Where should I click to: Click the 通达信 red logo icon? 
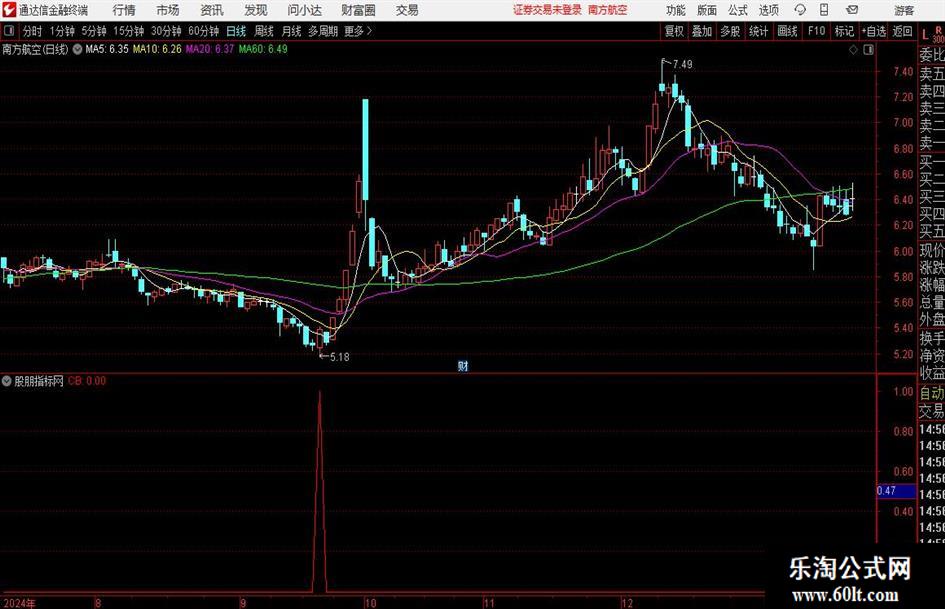pyautogui.click(x=9, y=10)
